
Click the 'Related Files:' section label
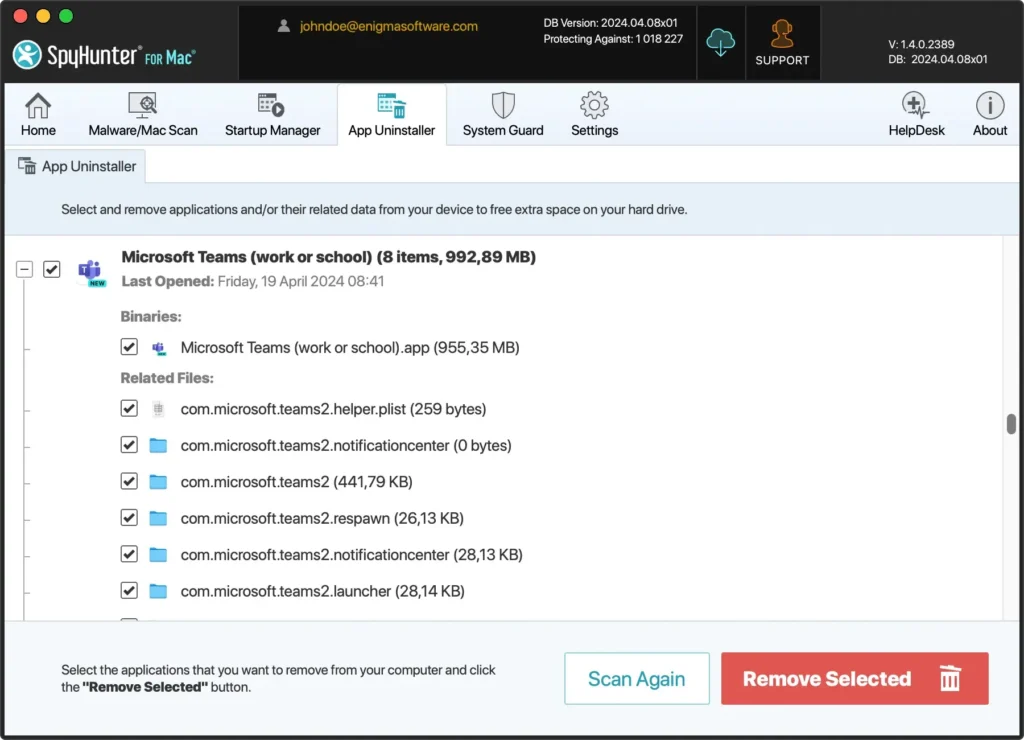click(x=167, y=378)
